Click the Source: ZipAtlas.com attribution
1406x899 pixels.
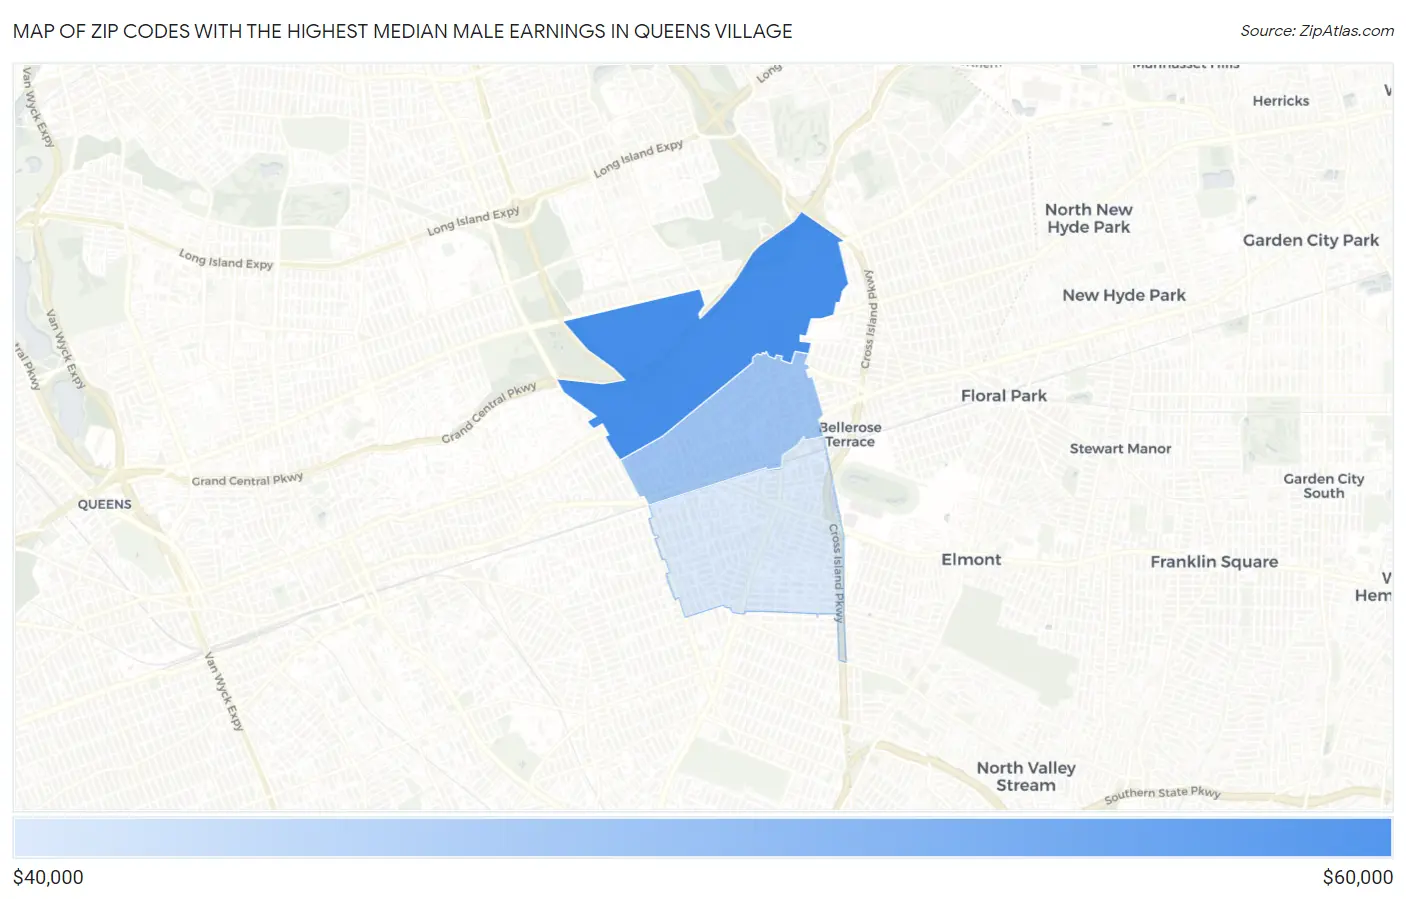point(1317,31)
